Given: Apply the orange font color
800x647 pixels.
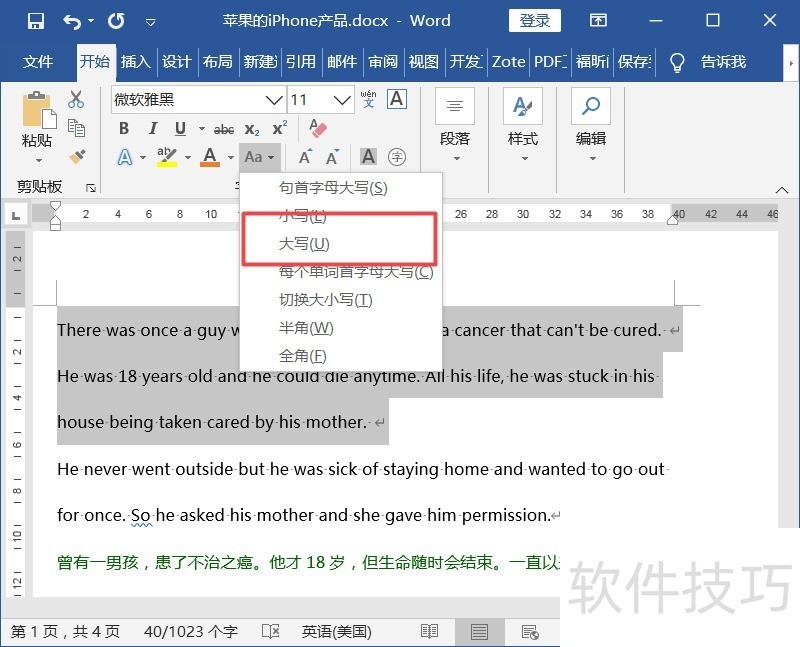Looking at the screenshot, I should click(210, 157).
